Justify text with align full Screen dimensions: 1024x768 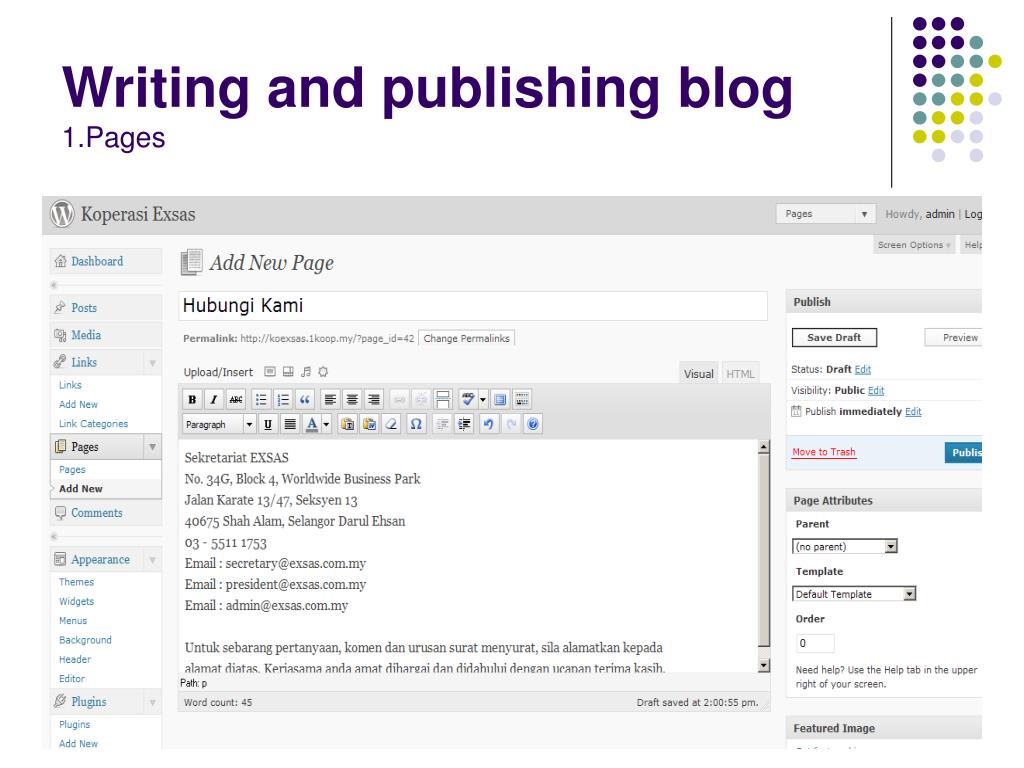tap(290, 424)
